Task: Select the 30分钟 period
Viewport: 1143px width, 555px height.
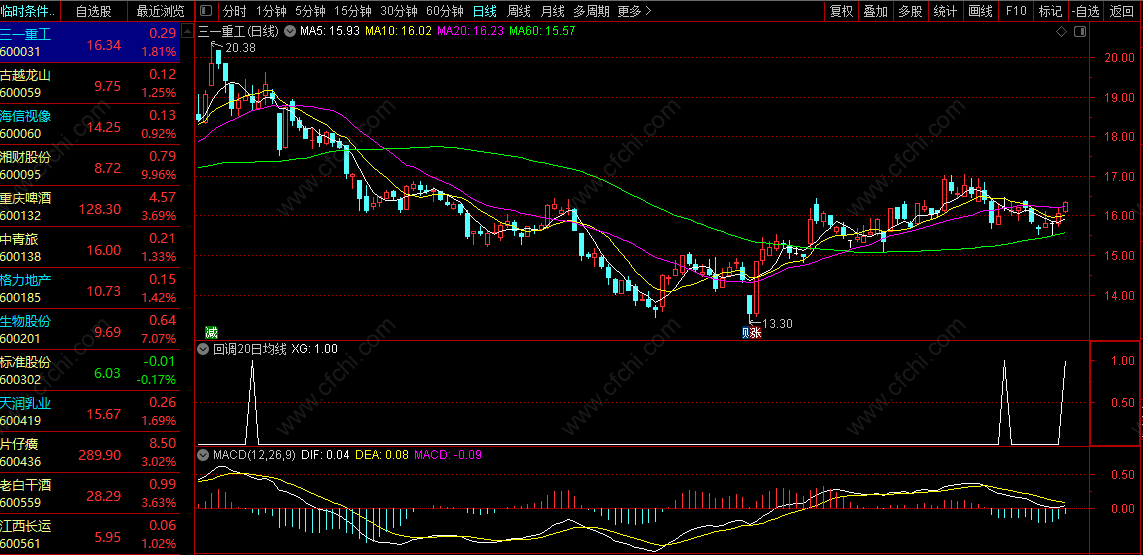Action: click(x=399, y=11)
